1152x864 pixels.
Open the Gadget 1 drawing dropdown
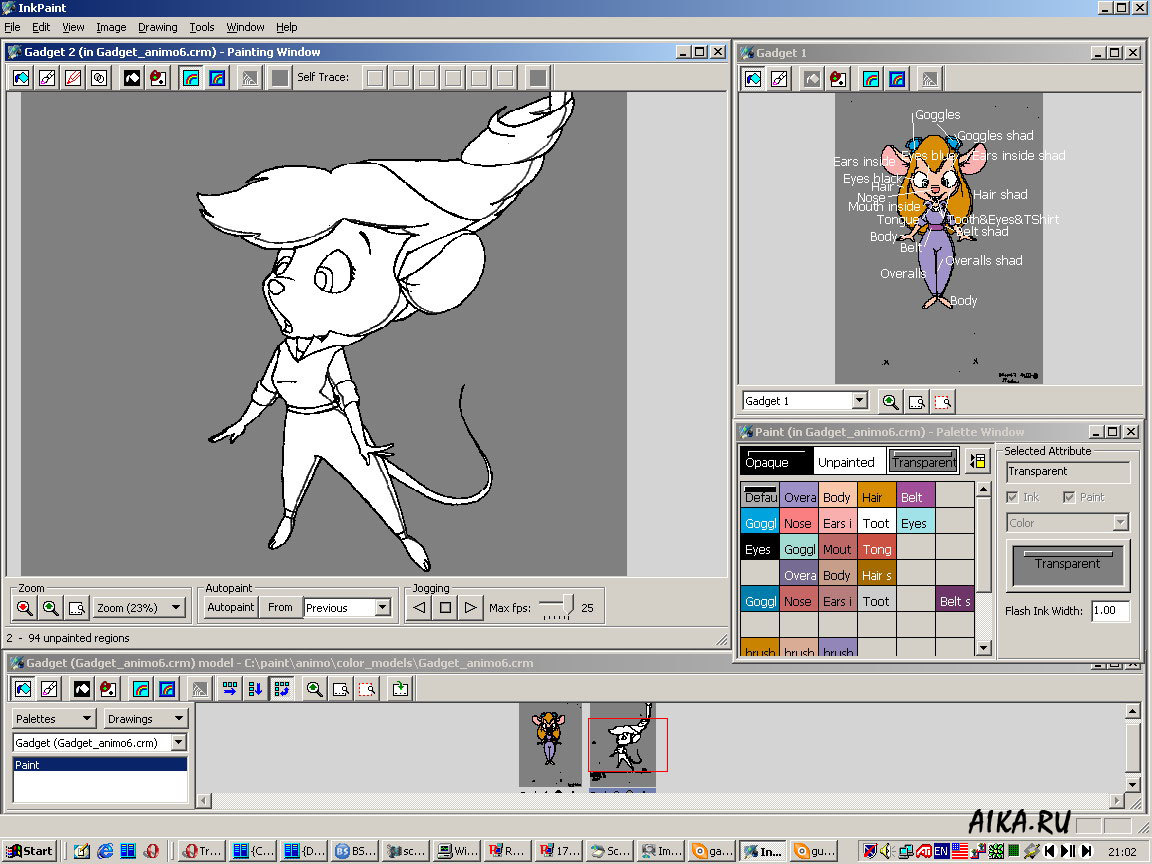point(860,401)
